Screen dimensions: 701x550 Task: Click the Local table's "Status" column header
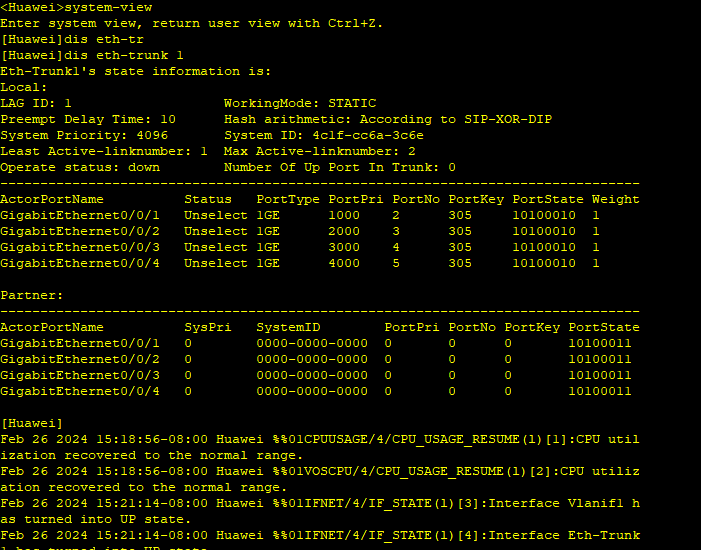pyautogui.click(x=208, y=199)
